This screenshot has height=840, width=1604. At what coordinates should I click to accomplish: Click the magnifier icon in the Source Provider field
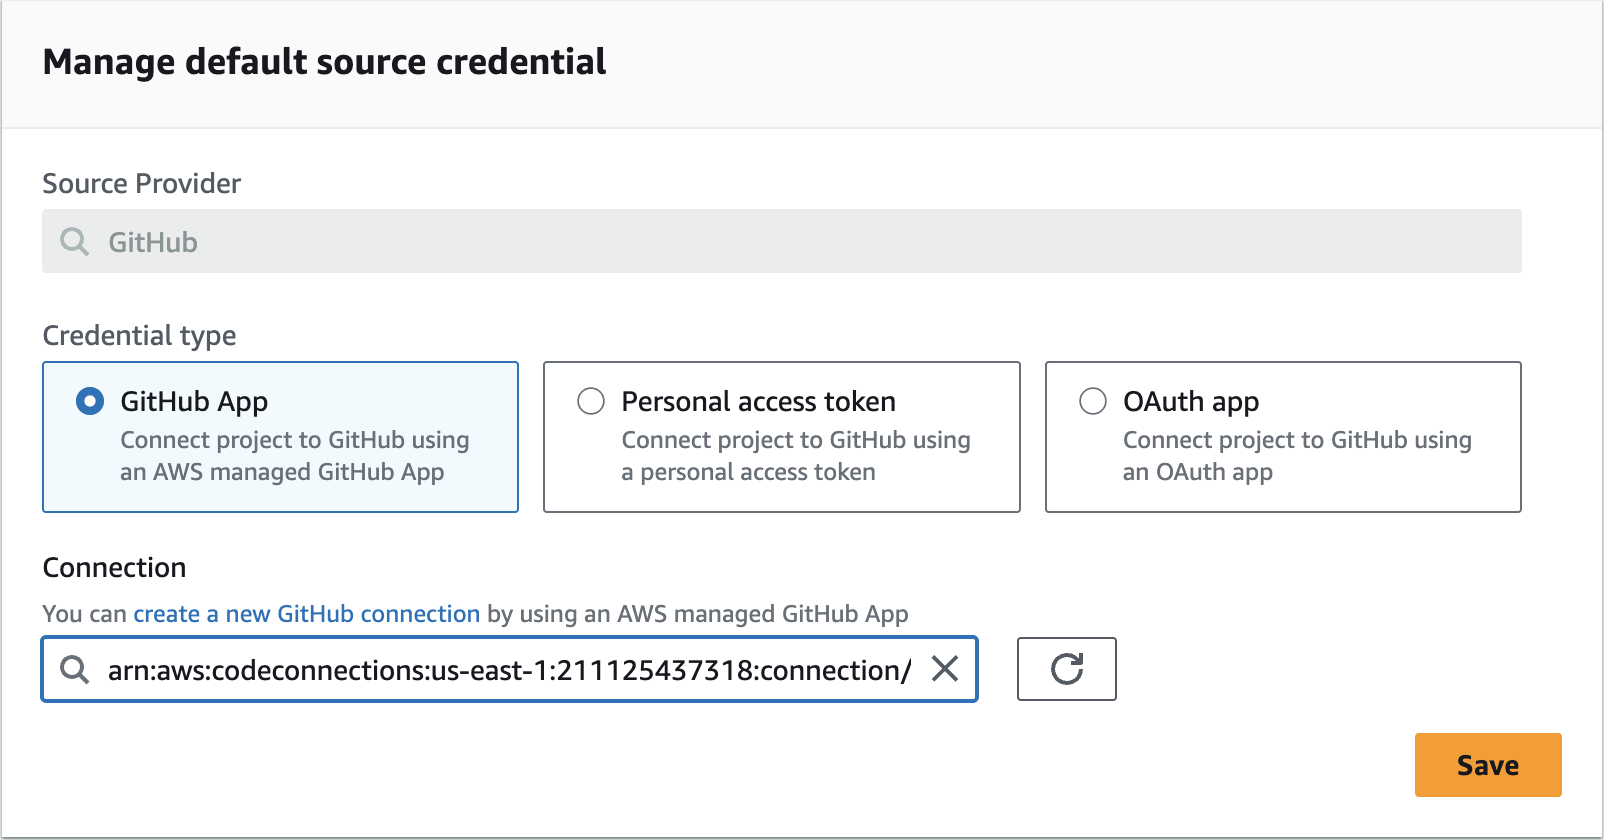75,242
